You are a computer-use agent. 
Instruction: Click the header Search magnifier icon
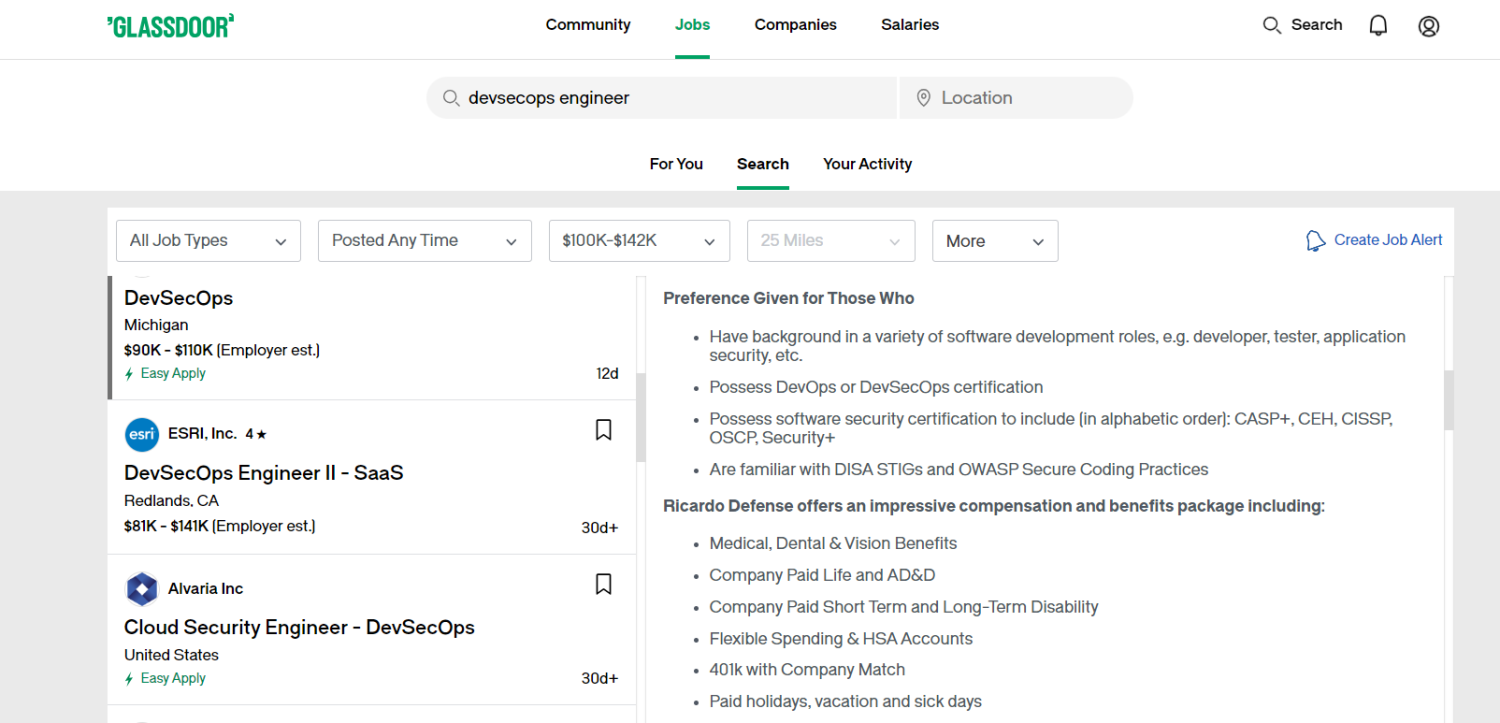(x=1272, y=25)
